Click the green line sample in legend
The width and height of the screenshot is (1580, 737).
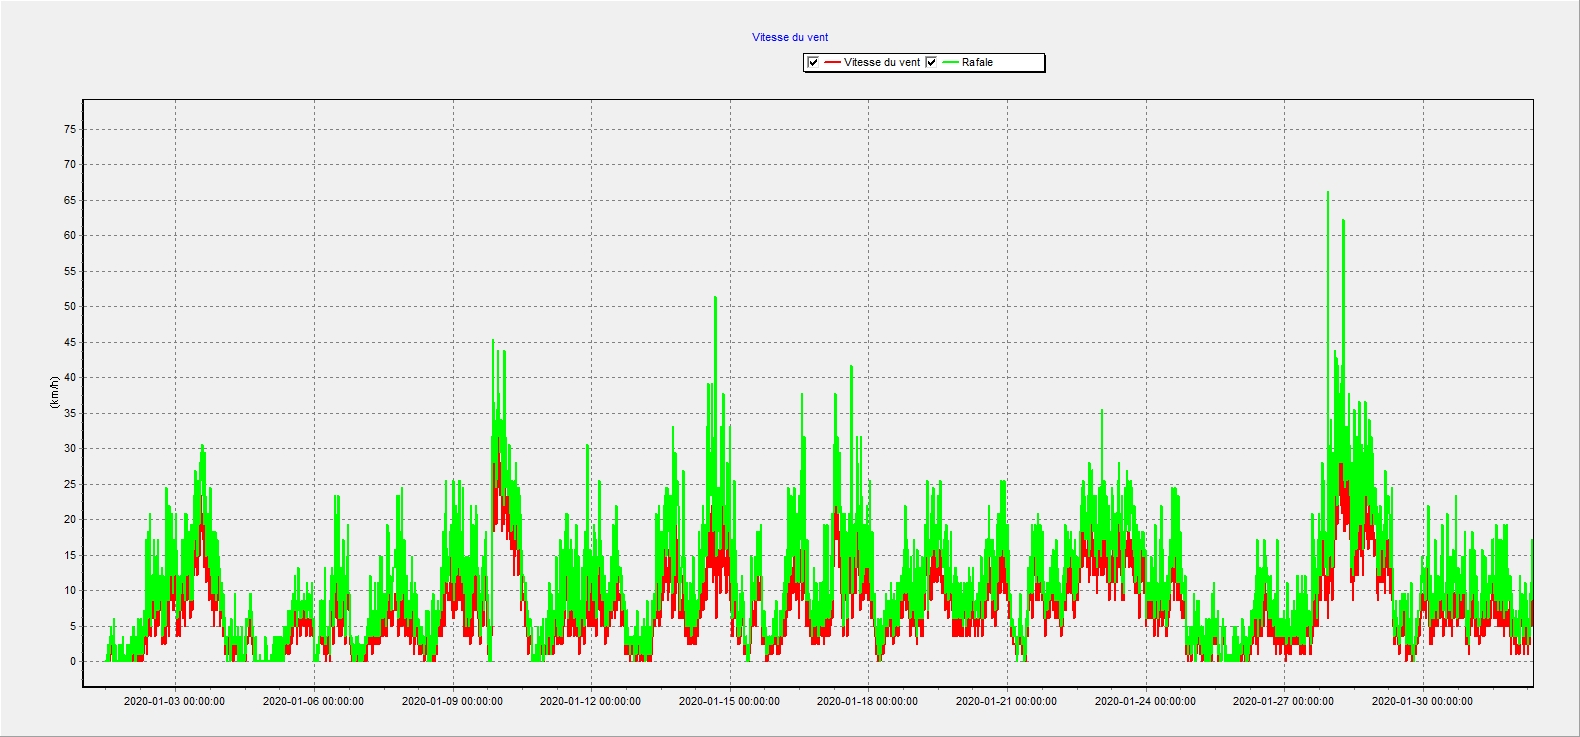point(950,62)
